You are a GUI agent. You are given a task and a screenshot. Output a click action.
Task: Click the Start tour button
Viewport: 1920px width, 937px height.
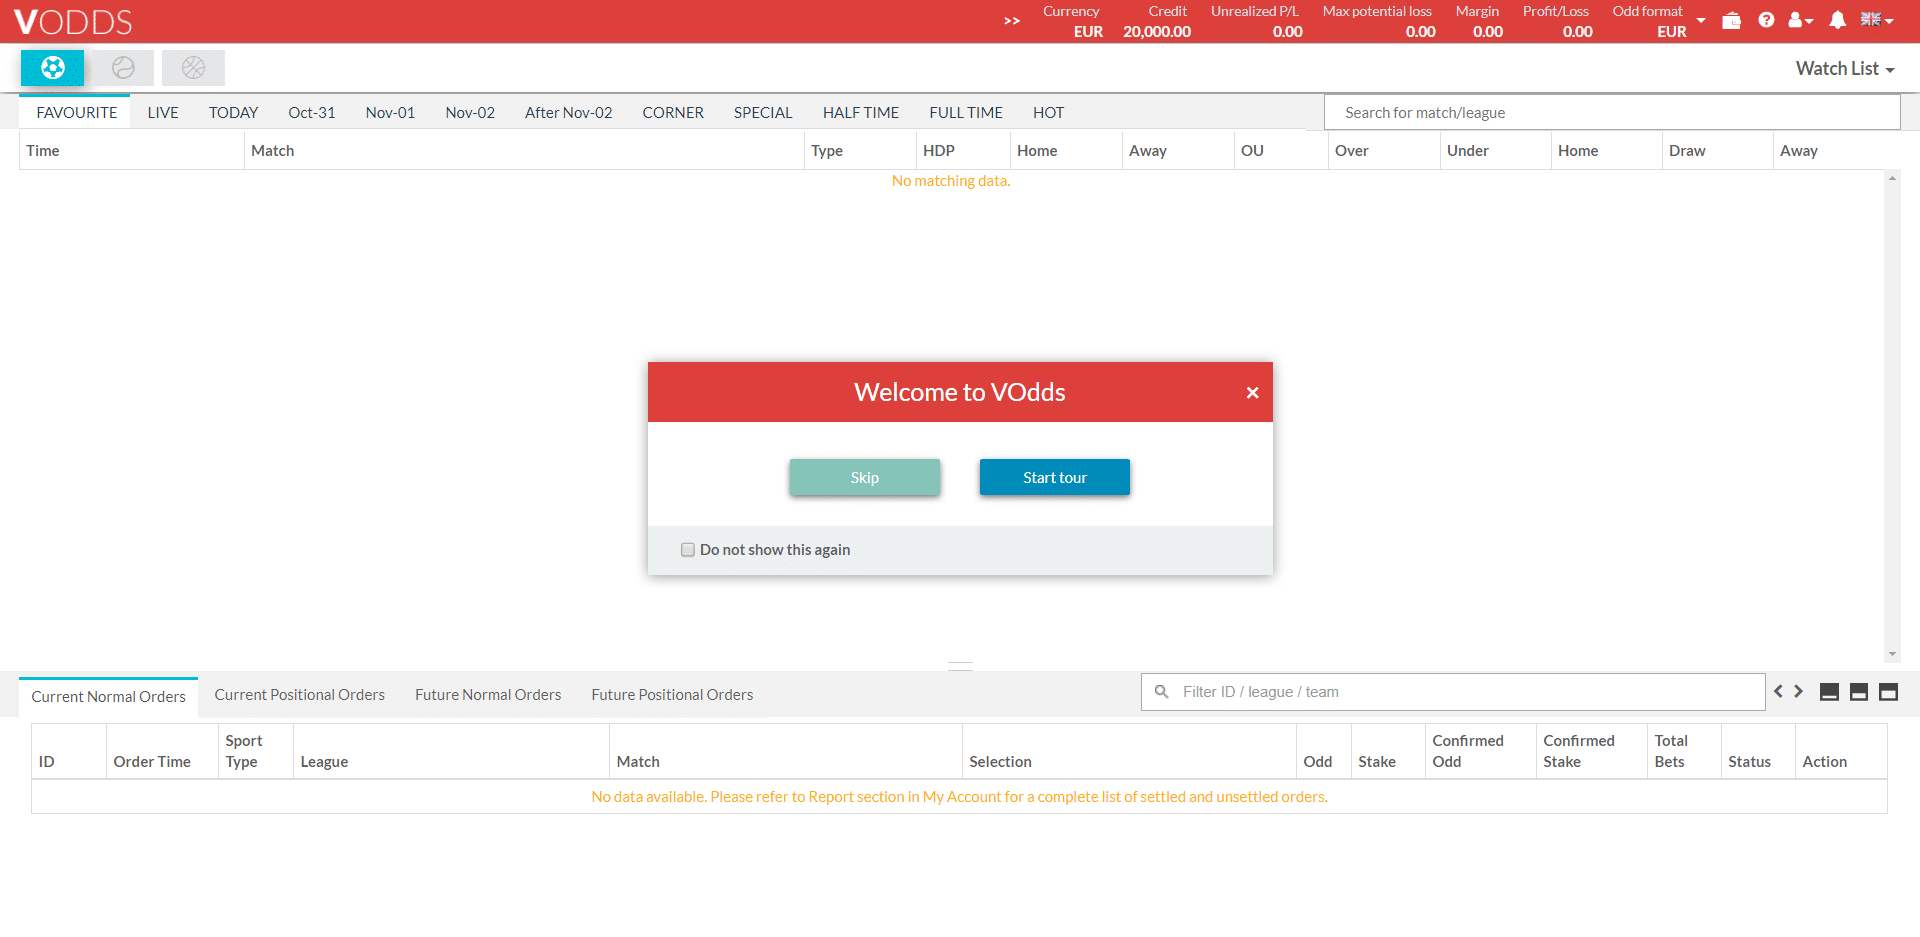(1054, 477)
